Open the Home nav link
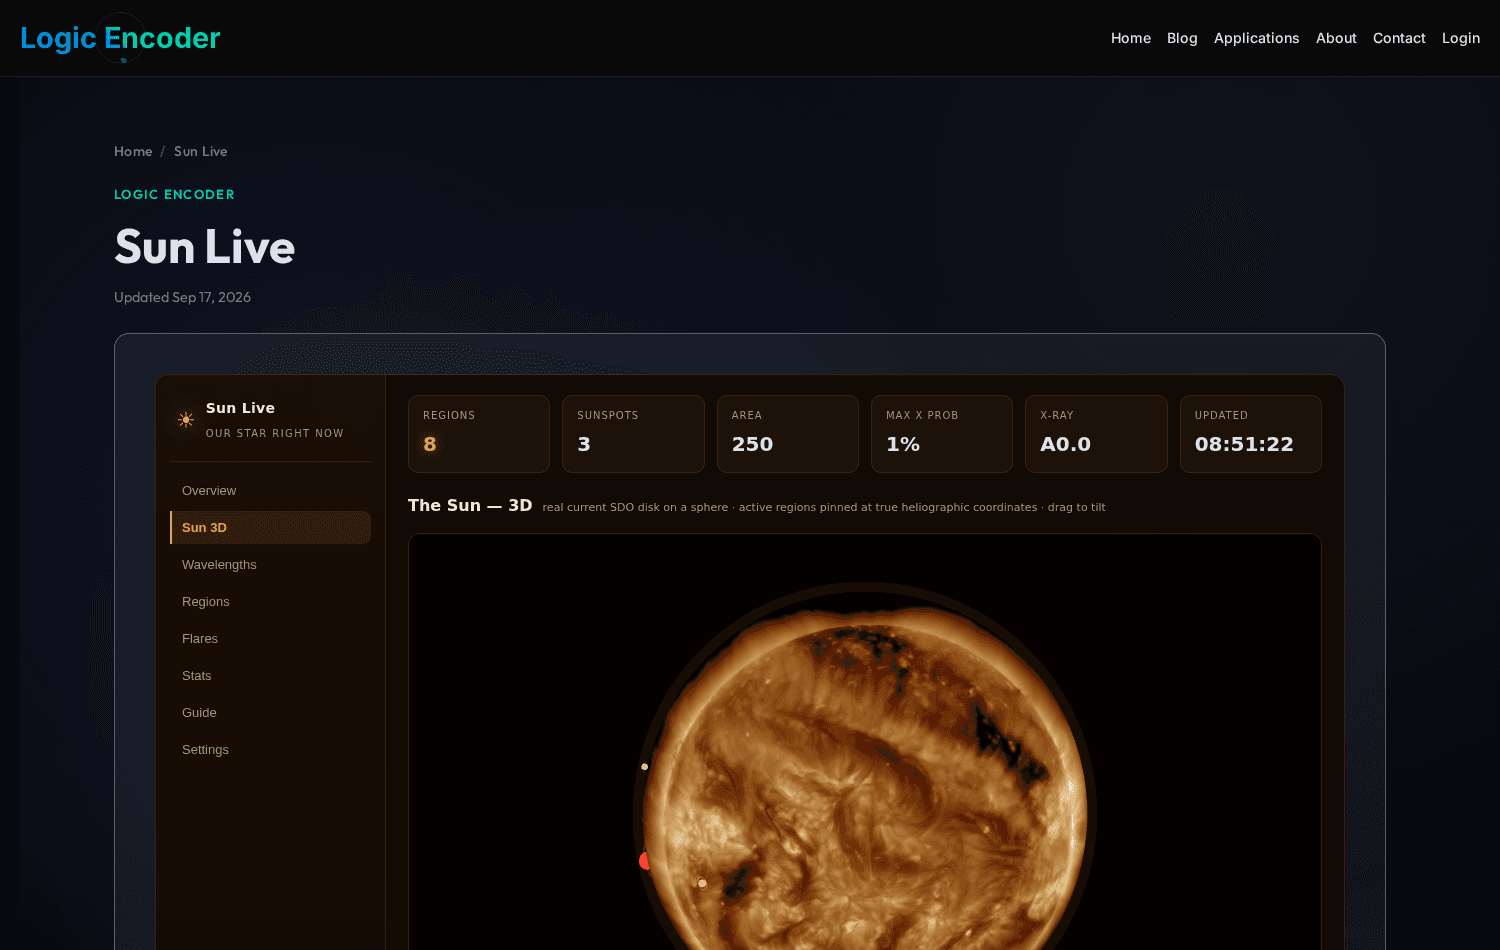The image size is (1500, 950). coord(1131,38)
